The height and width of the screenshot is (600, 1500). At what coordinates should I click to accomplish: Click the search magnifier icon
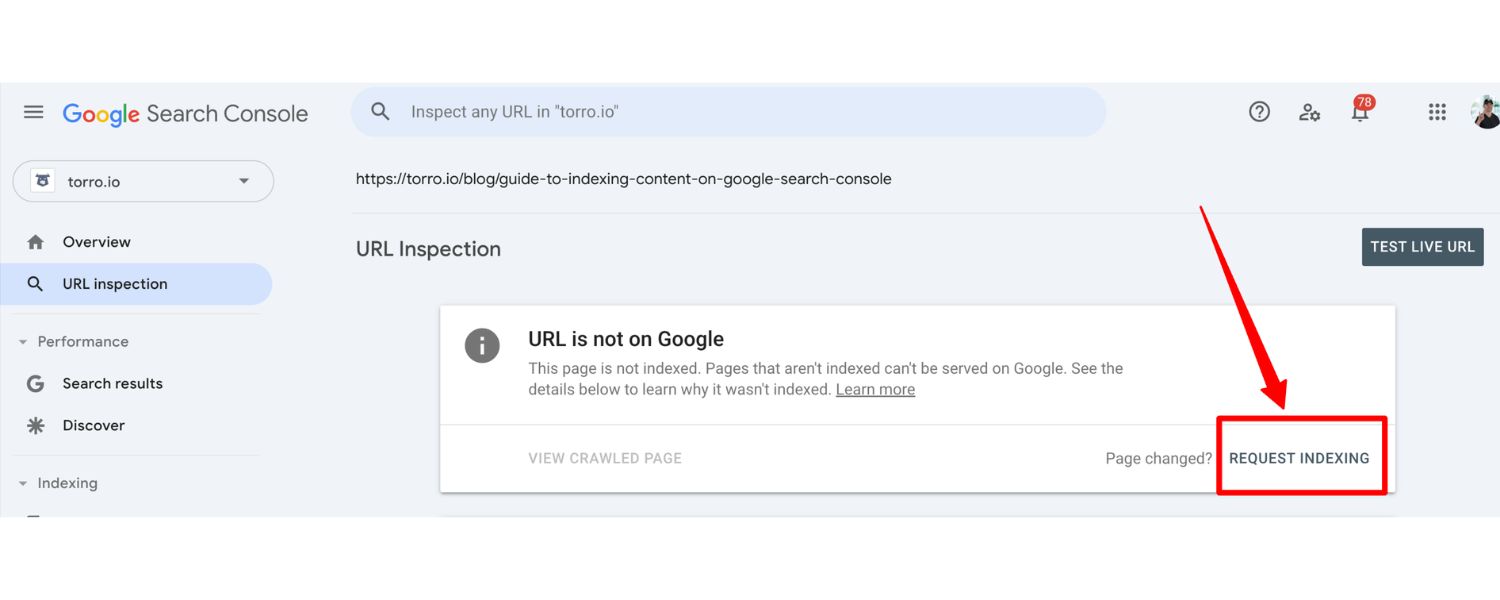tap(380, 112)
